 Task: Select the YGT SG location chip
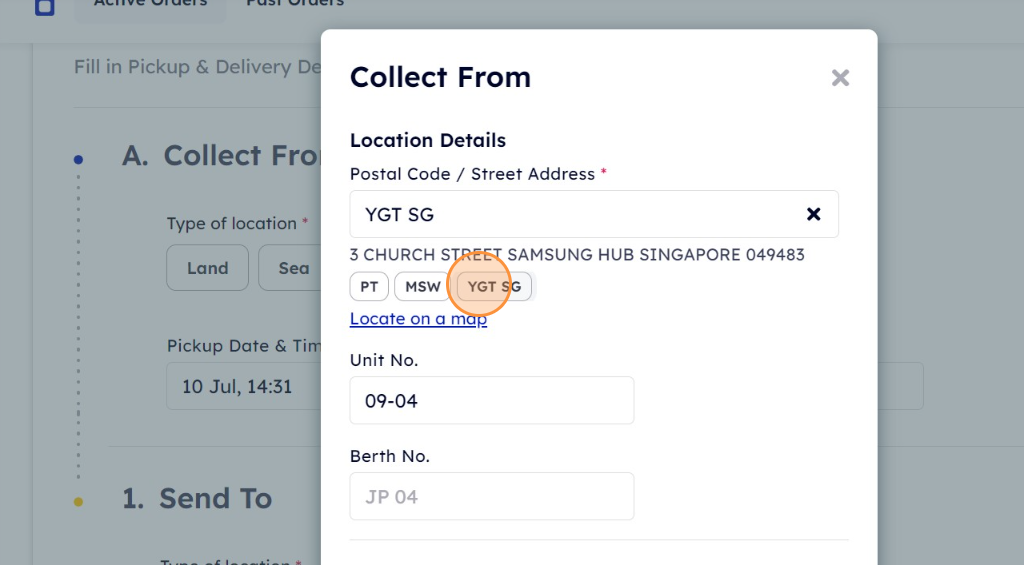pyautogui.click(x=494, y=287)
